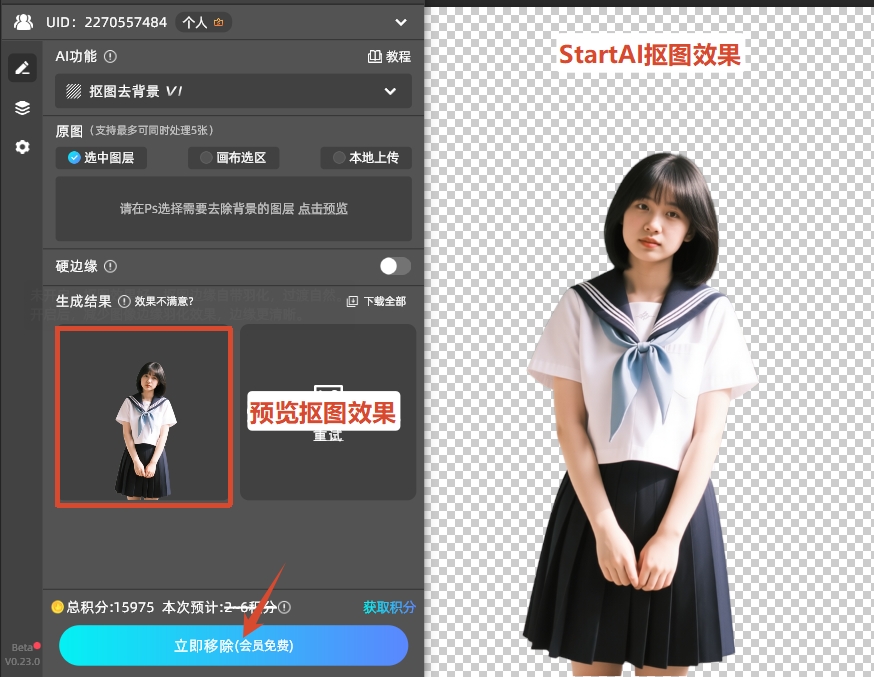Click the coin icon next to 总积分

[57, 606]
